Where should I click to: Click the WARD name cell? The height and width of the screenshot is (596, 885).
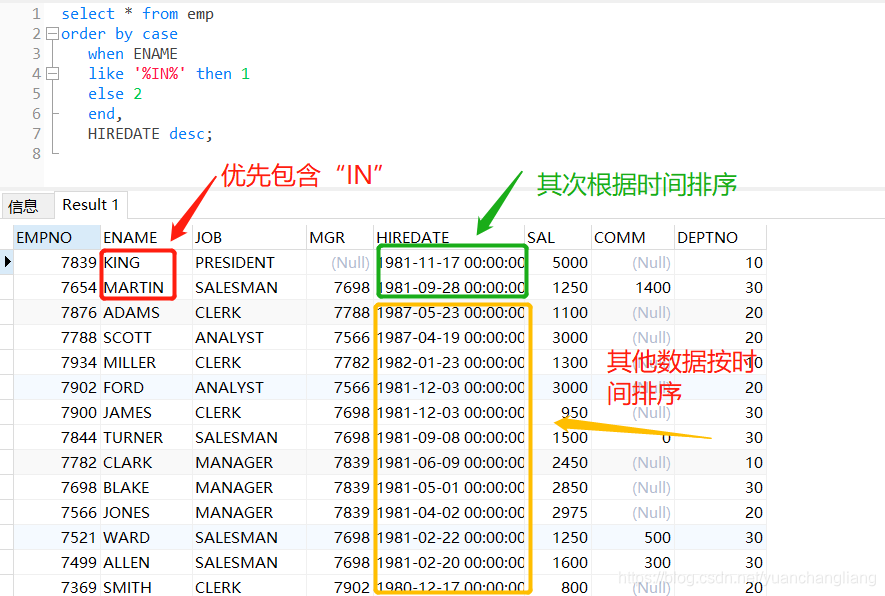click(146, 537)
